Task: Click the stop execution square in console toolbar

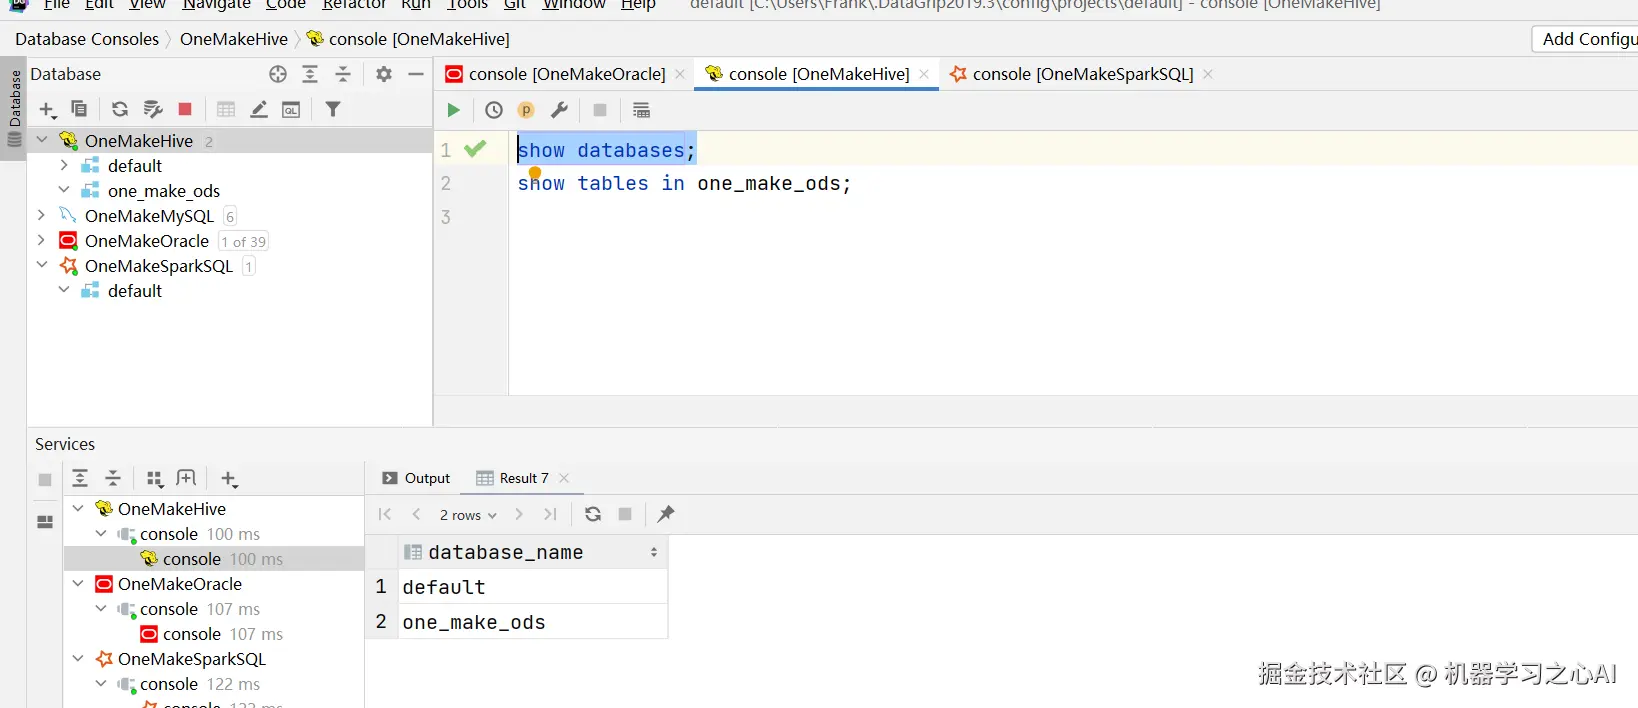Action: pos(600,110)
